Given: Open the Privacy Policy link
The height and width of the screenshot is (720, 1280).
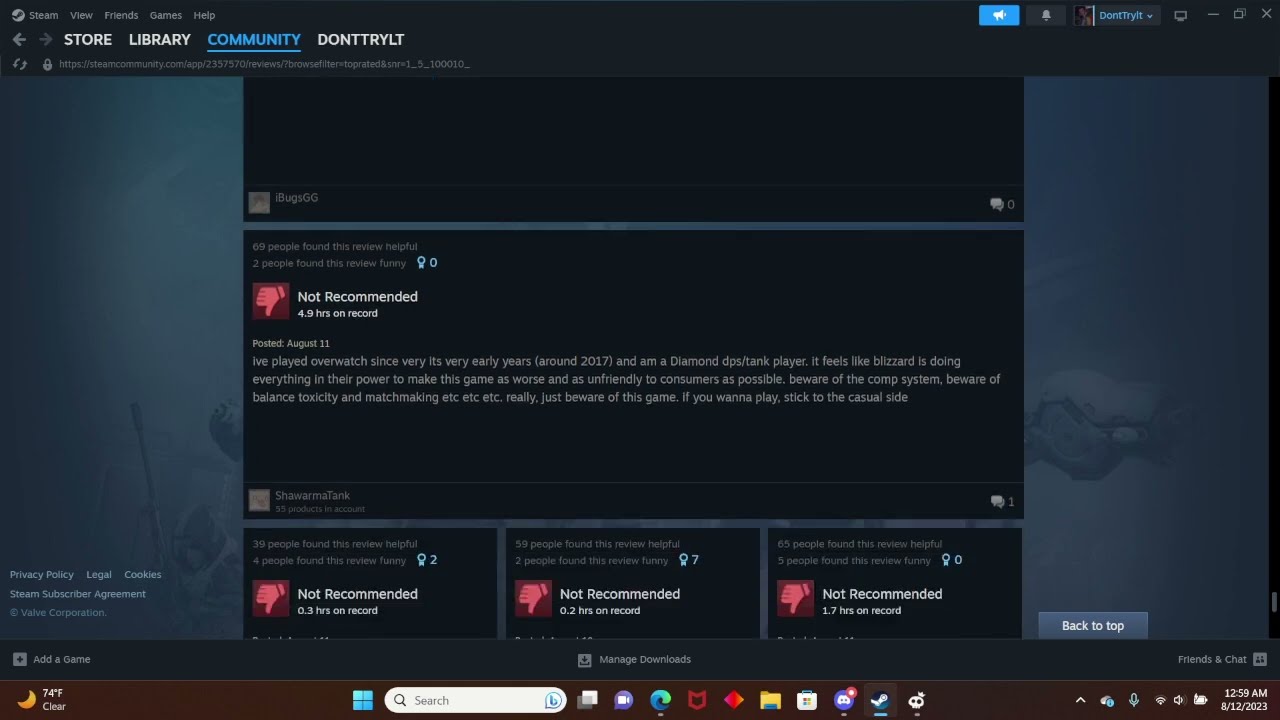Looking at the screenshot, I should (42, 575).
